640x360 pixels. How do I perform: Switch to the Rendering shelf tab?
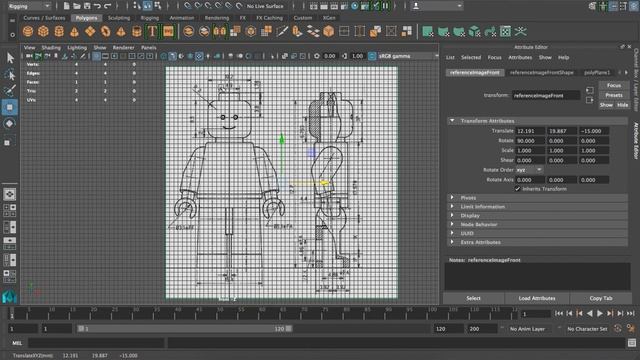(x=217, y=18)
